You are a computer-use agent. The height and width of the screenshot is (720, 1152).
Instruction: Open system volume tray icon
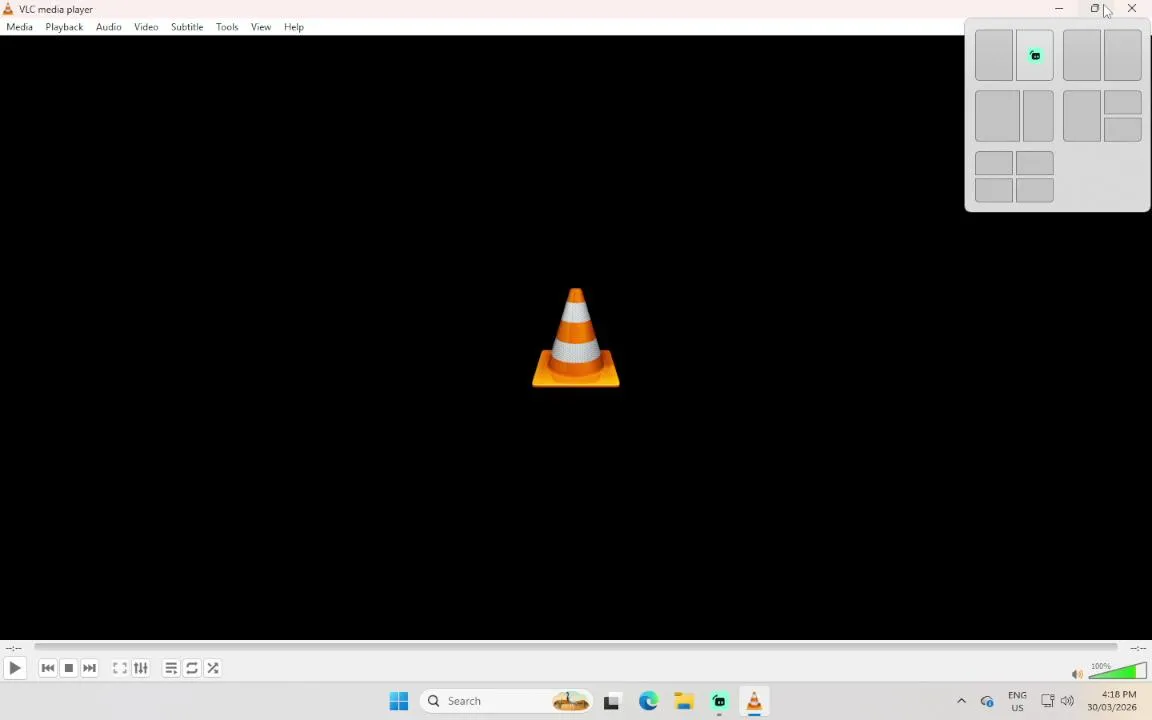point(1068,701)
